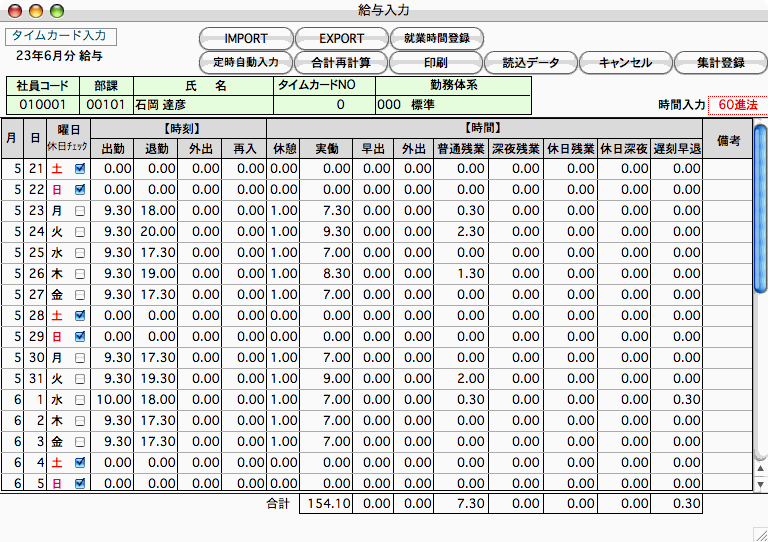This screenshot has width=768, height=542.
Task: Click the 備考 cell for May 31
Action: click(x=727, y=378)
